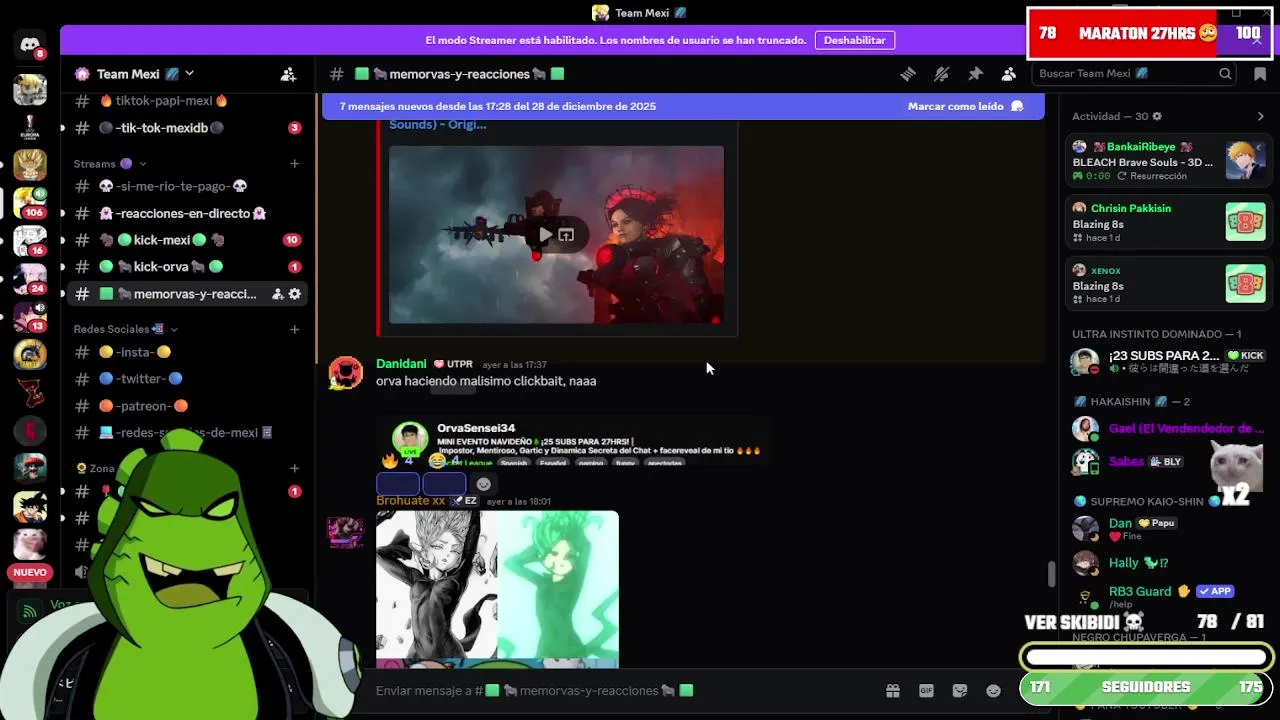
Task: Open xenox Blazing 8s activity card
Action: 1168,284
